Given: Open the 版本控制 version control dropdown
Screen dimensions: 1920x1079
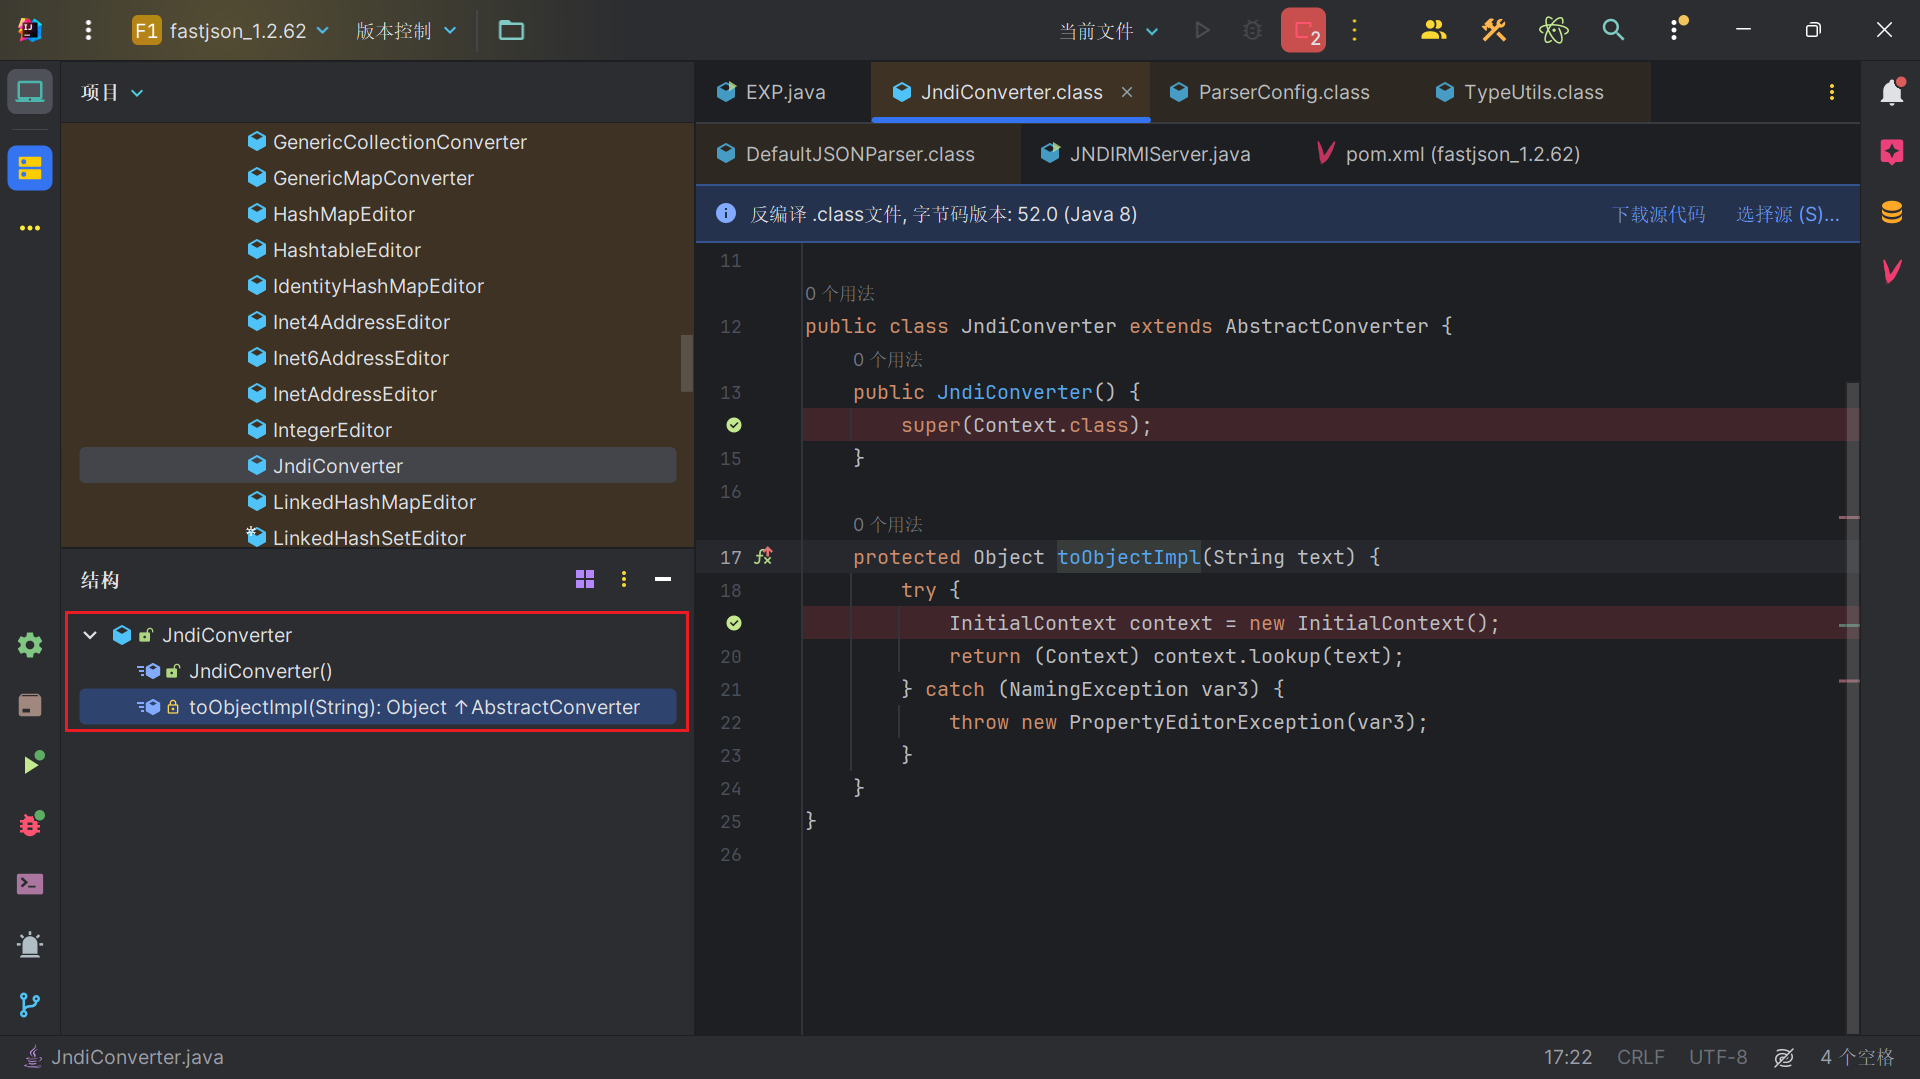Looking at the screenshot, I should (406, 30).
